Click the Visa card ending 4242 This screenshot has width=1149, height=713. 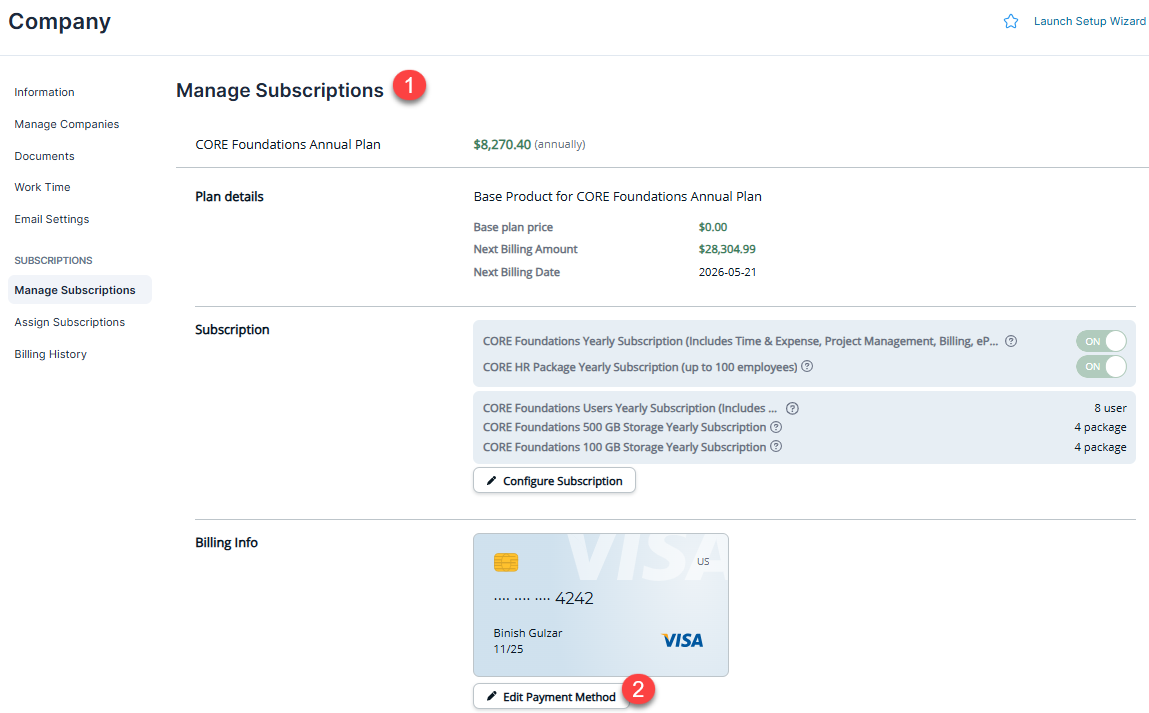point(601,605)
